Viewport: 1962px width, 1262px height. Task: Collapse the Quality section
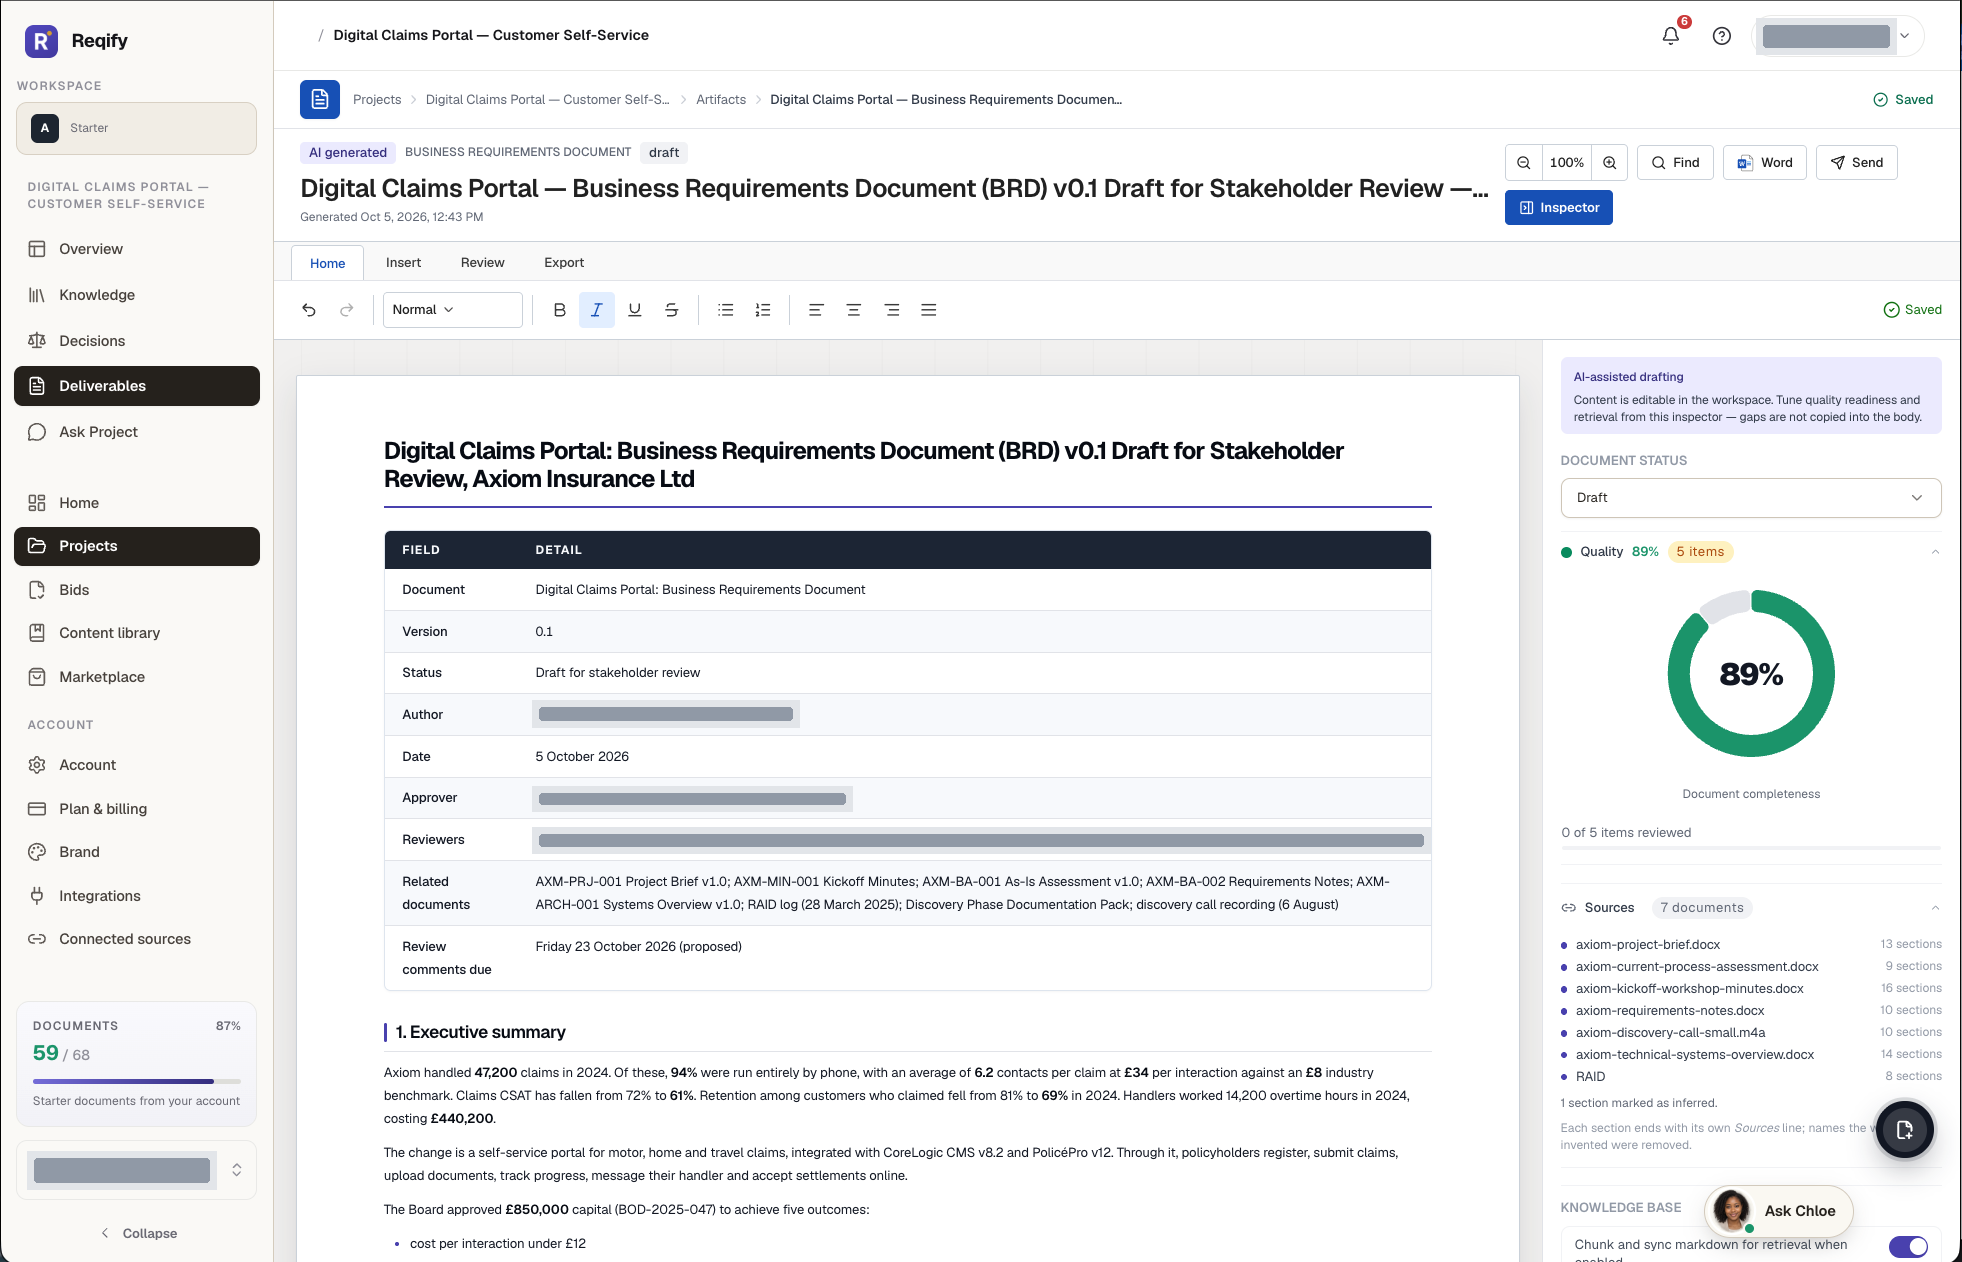coord(1935,552)
